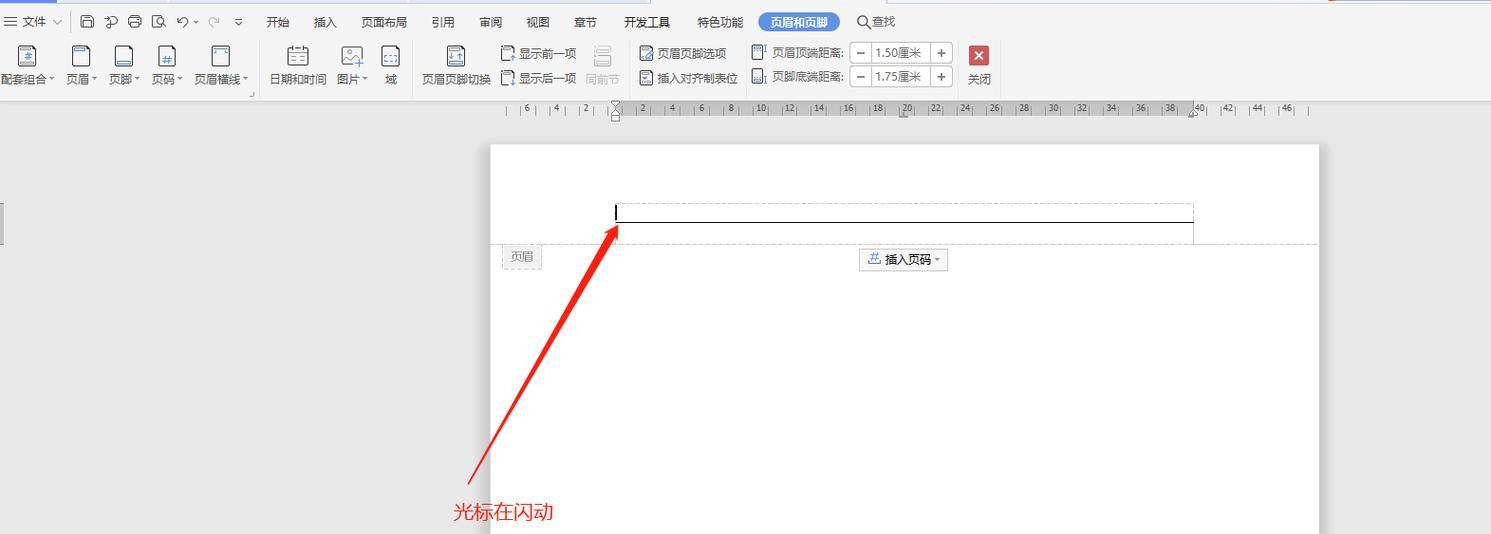The width and height of the screenshot is (1491, 534).
Task: Click the print preview icon
Action: coord(158,21)
